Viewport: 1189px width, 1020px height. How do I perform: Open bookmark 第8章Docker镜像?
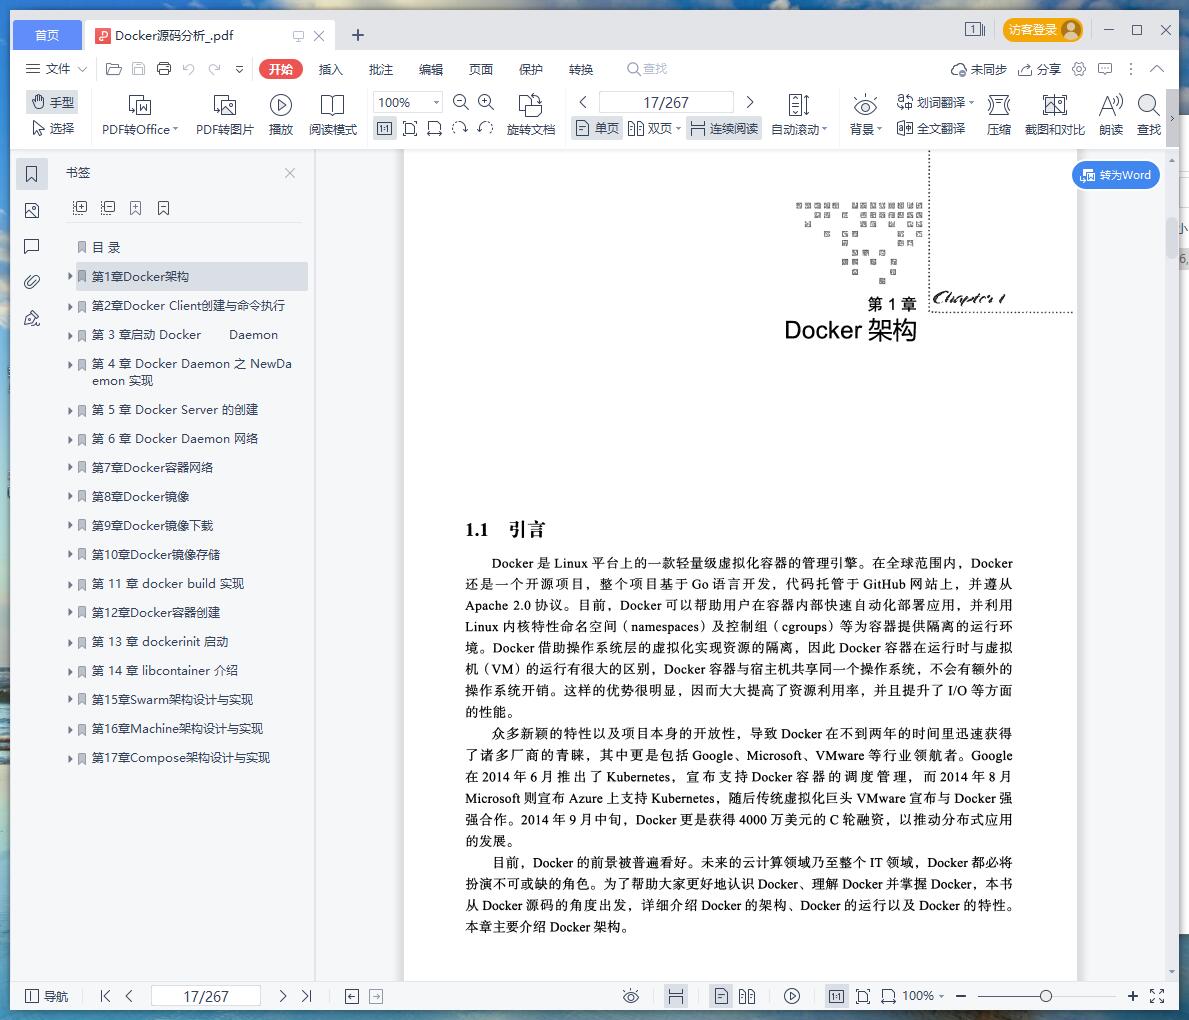coord(140,497)
